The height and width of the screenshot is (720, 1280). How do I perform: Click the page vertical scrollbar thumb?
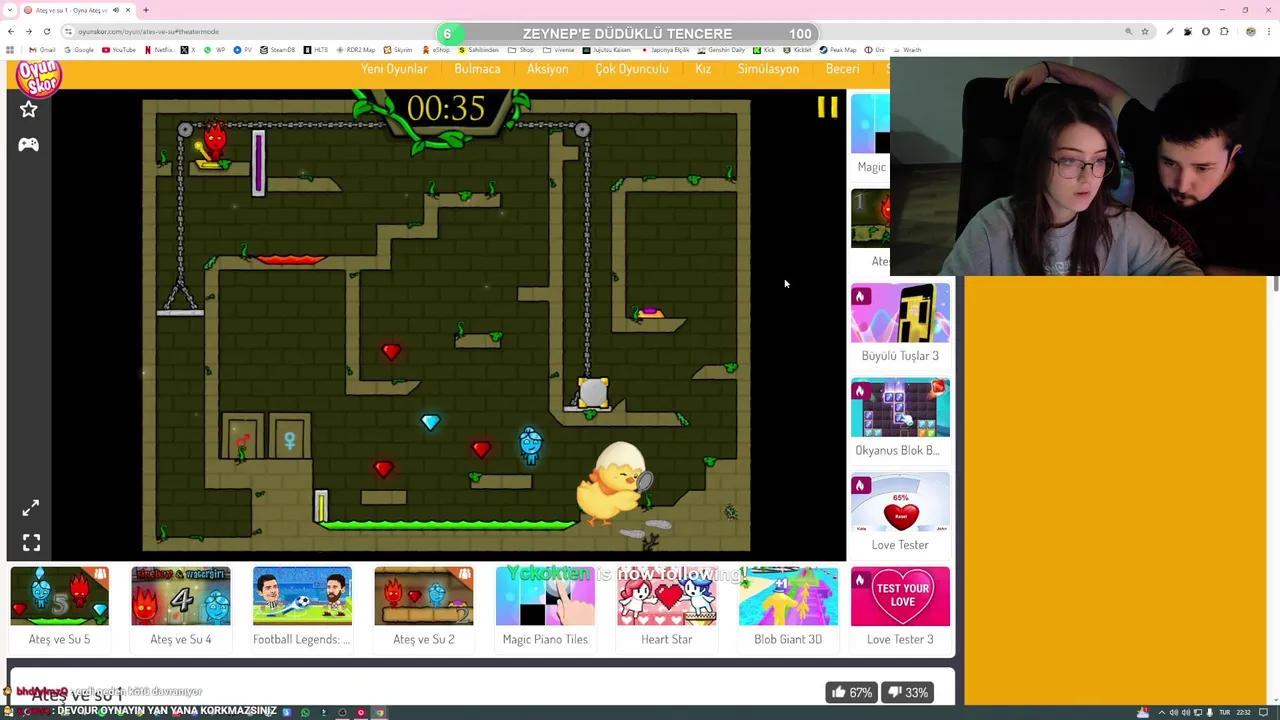(x=1275, y=284)
